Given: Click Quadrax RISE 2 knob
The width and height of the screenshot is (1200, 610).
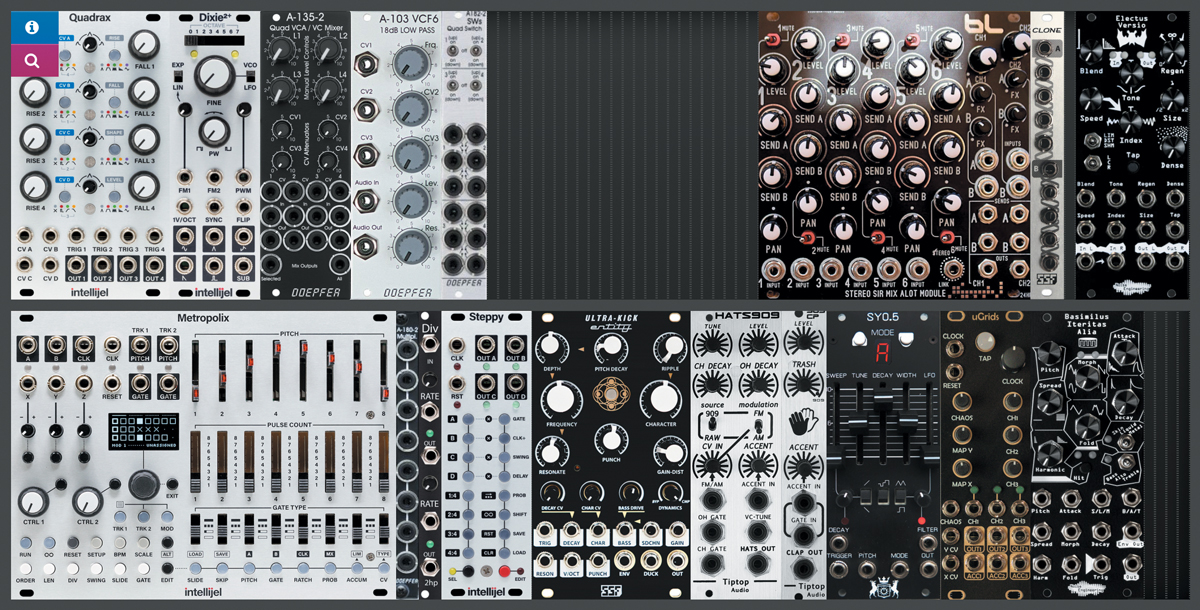Looking at the screenshot, I should (33, 92).
